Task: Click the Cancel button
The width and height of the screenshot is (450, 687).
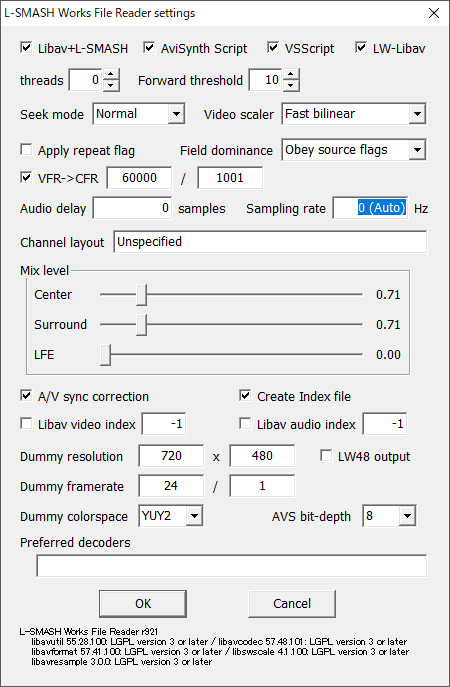Action: (x=292, y=604)
